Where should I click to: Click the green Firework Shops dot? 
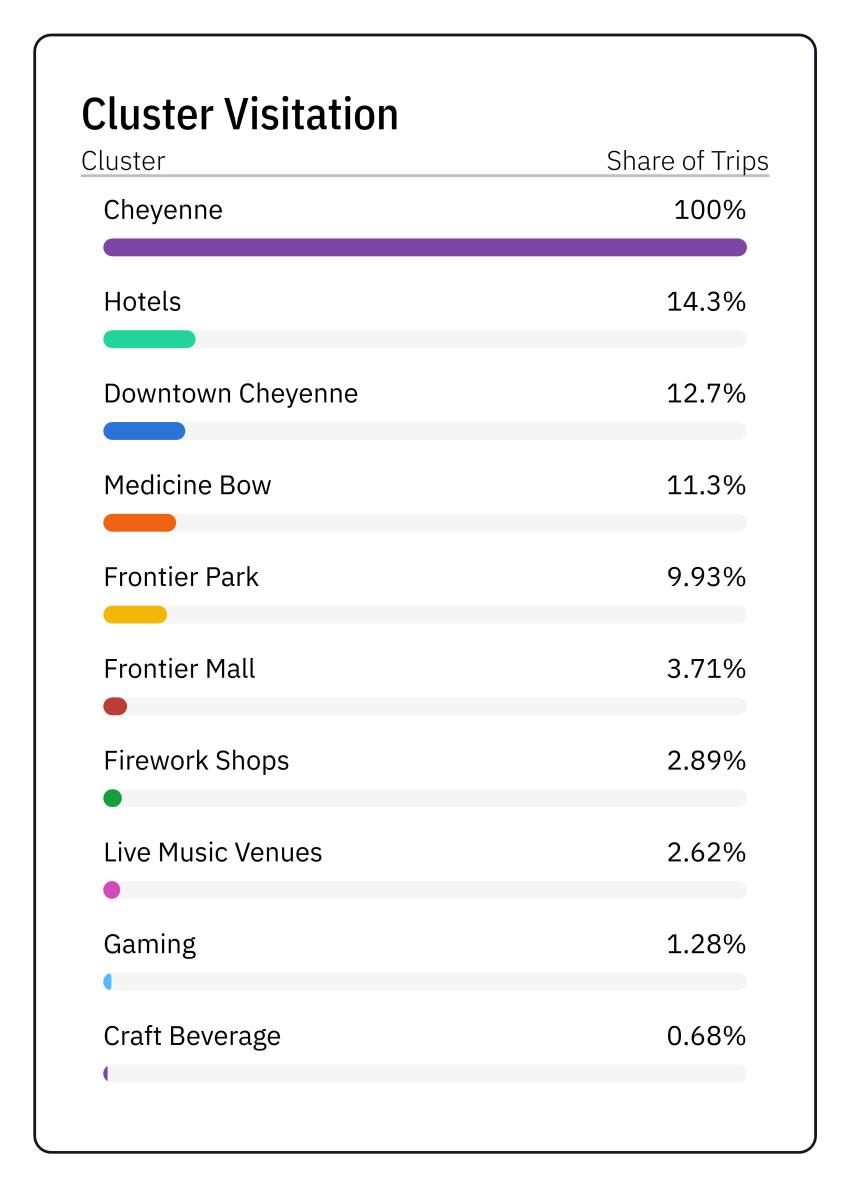click(113, 798)
